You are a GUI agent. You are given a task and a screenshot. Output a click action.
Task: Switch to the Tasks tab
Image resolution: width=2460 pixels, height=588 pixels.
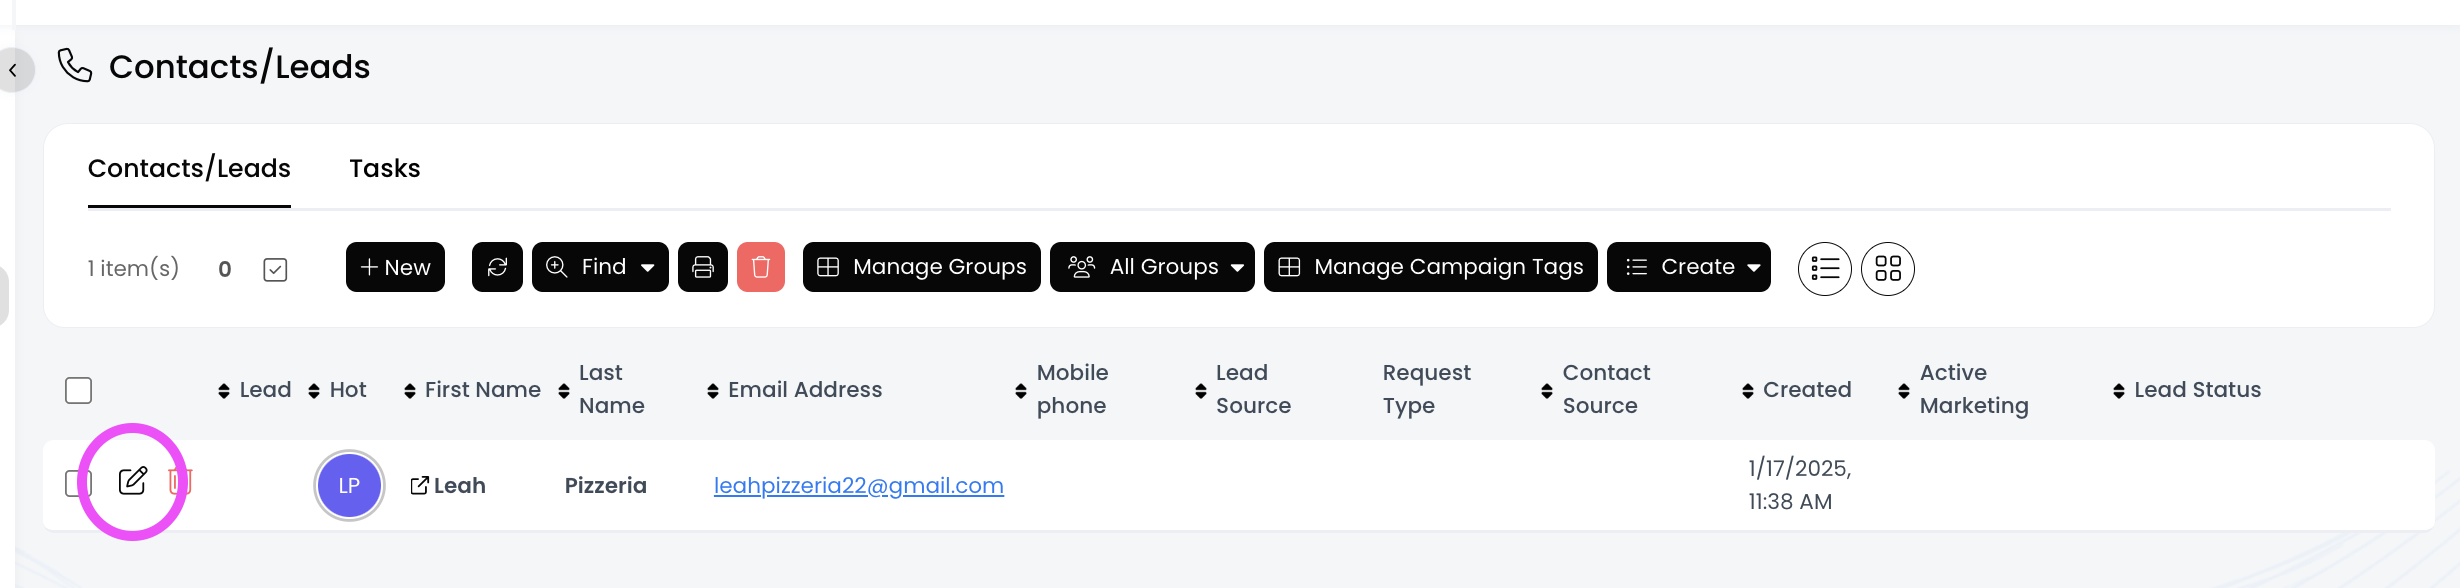(x=385, y=168)
